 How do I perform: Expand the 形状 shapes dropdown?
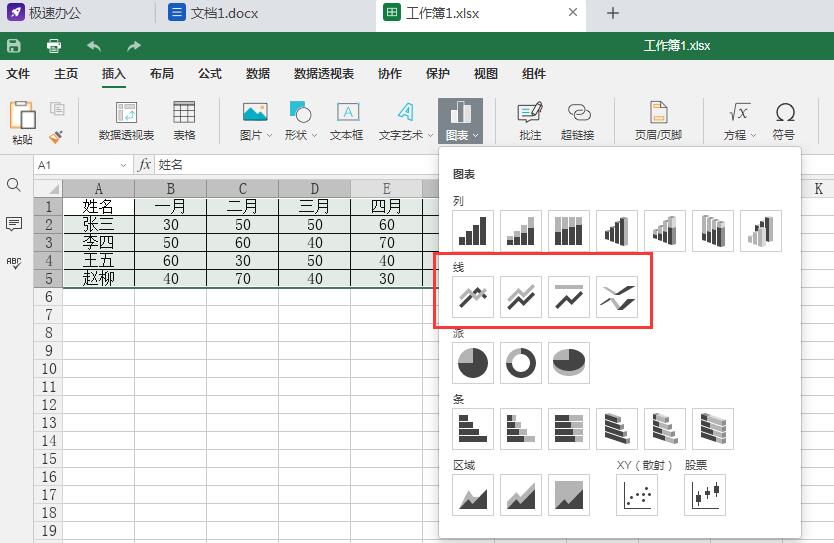tap(300, 122)
